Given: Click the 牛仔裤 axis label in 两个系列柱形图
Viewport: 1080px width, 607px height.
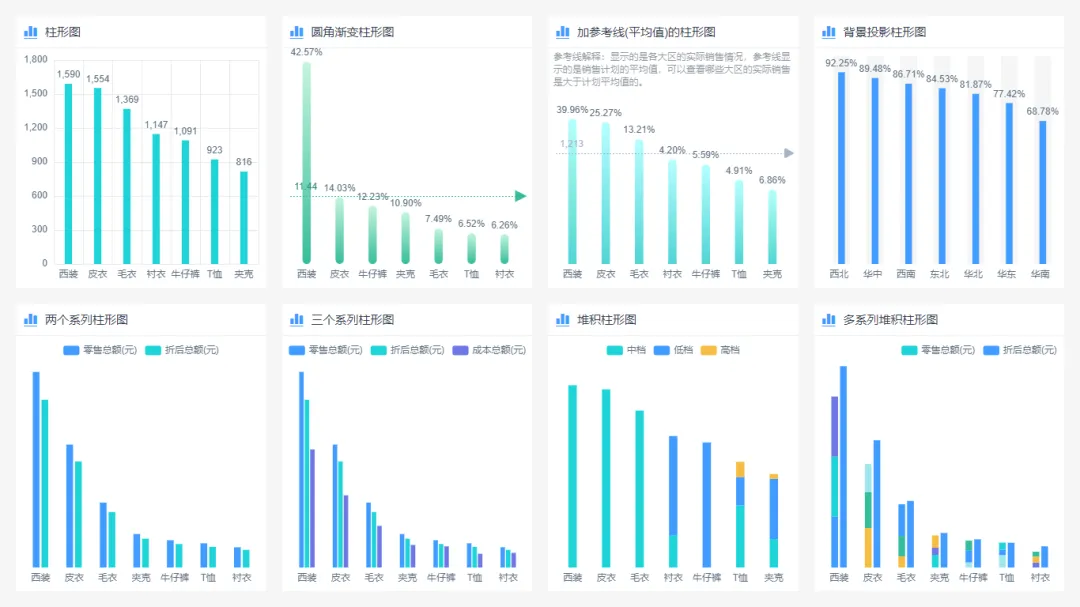Looking at the screenshot, I should 175,577.
